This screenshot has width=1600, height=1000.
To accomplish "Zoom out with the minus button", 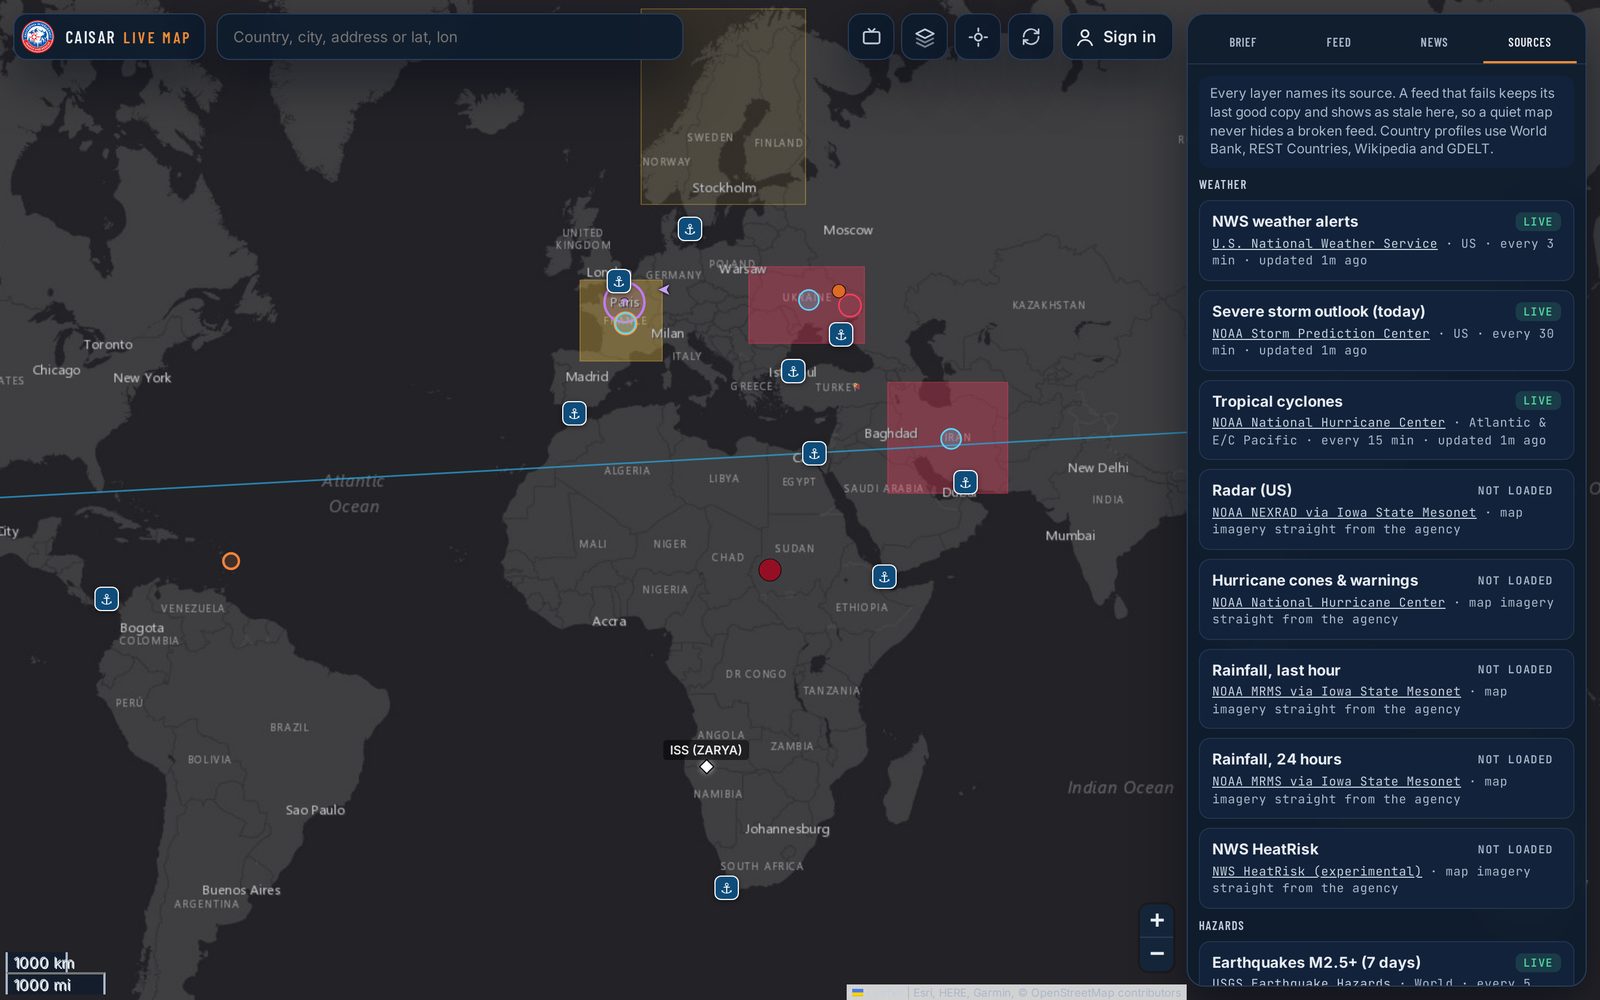I will click(x=1157, y=954).
